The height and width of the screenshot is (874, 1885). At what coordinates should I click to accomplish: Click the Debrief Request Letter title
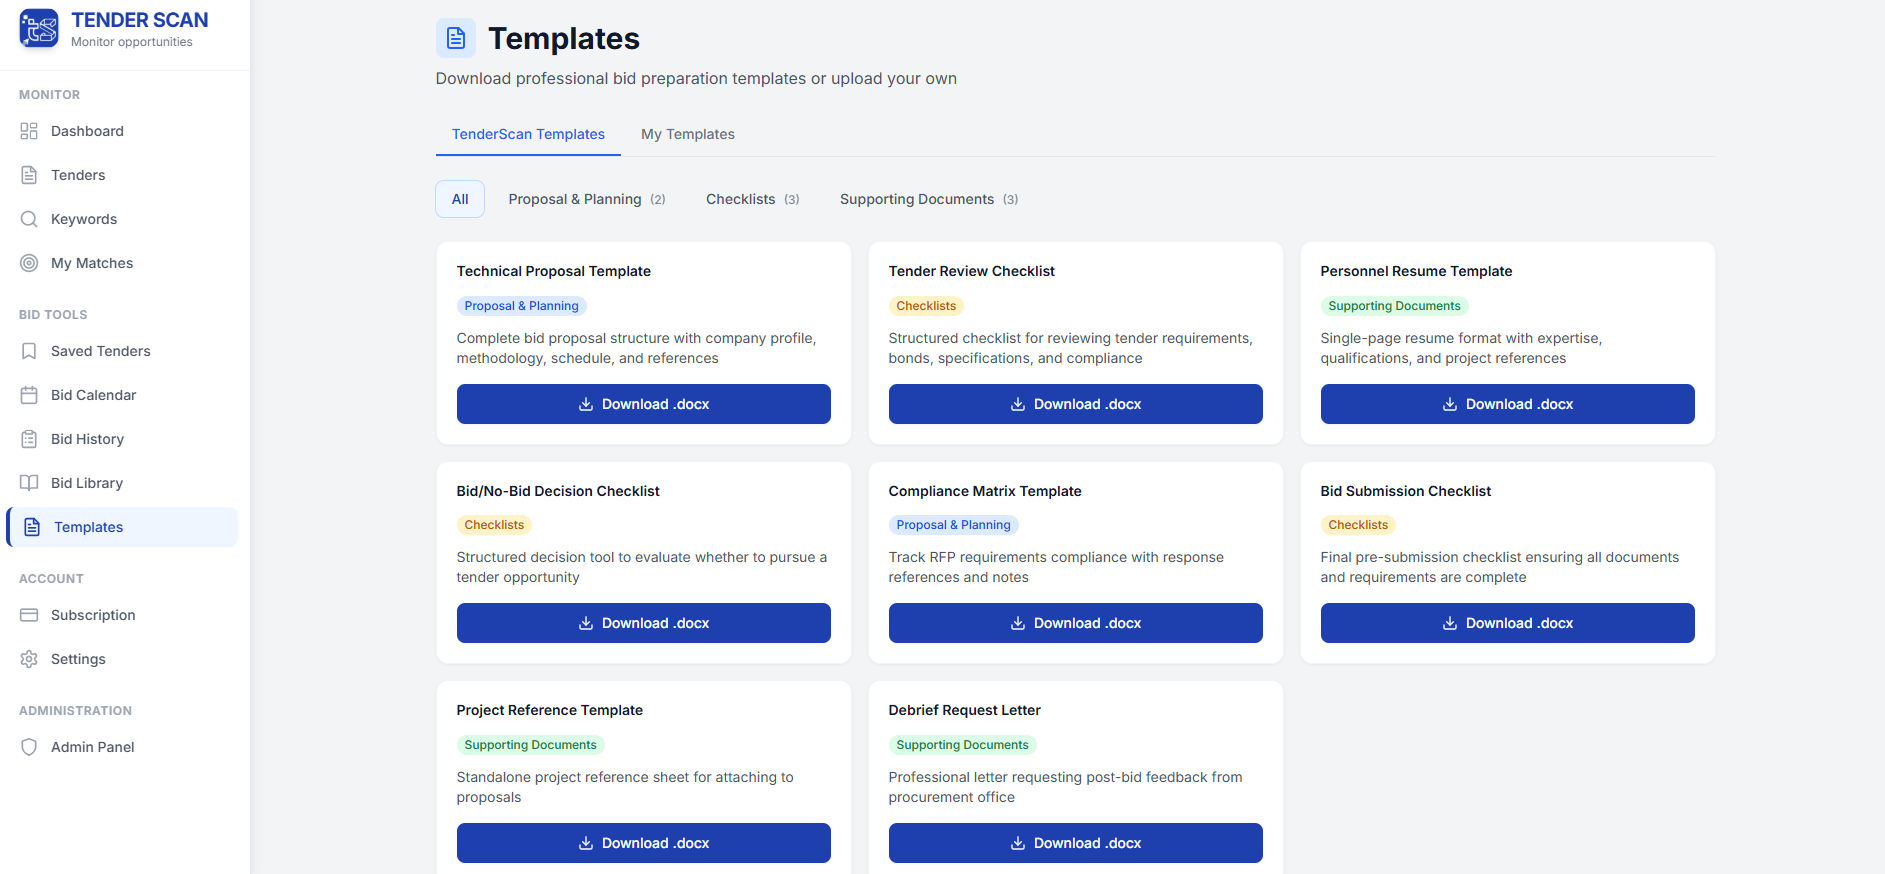click(965, 710)
